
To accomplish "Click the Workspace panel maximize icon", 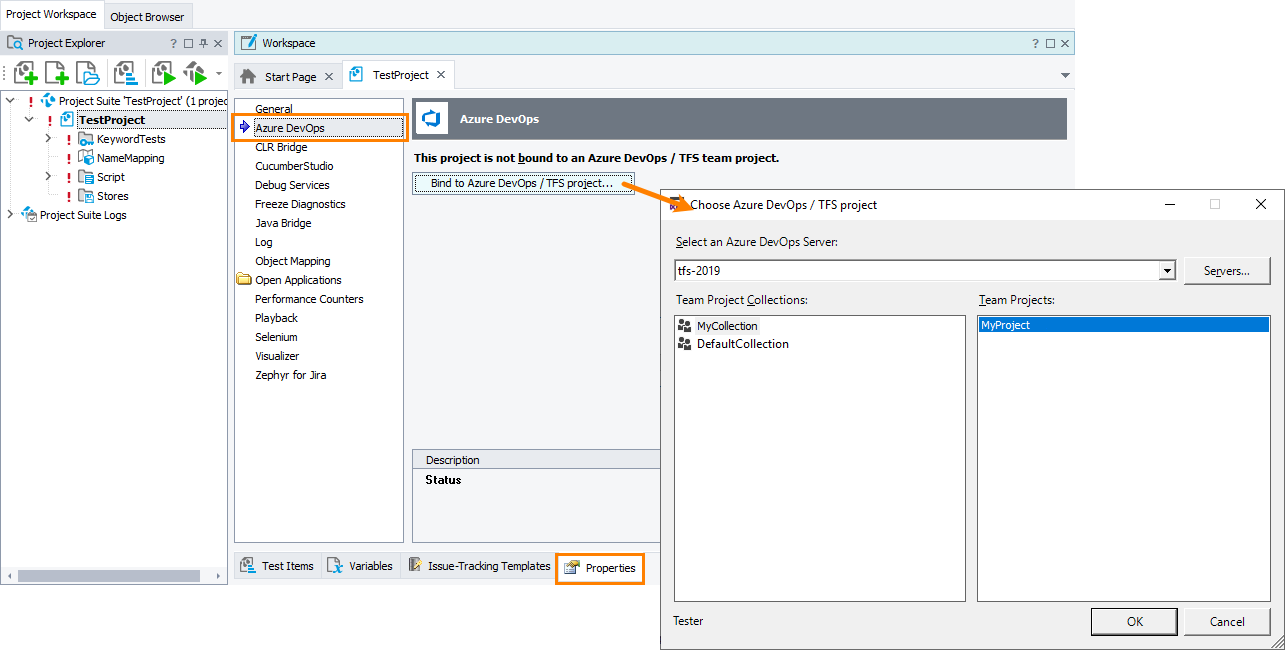I will (x=1050, y=43).
